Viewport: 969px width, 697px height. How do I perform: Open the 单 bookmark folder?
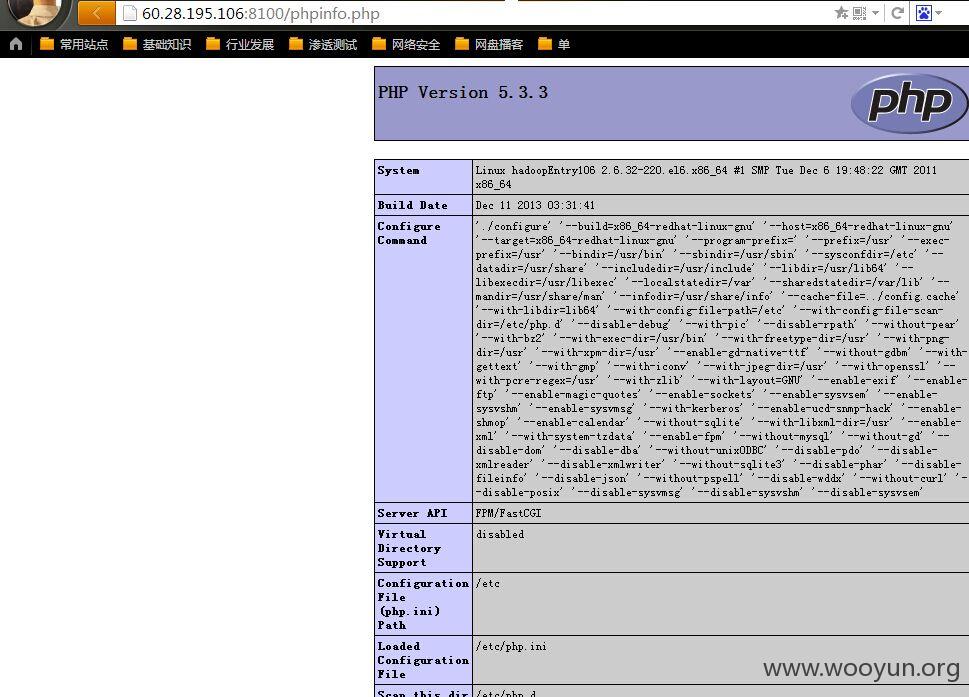pyautogui.click(x=554, y=44)
